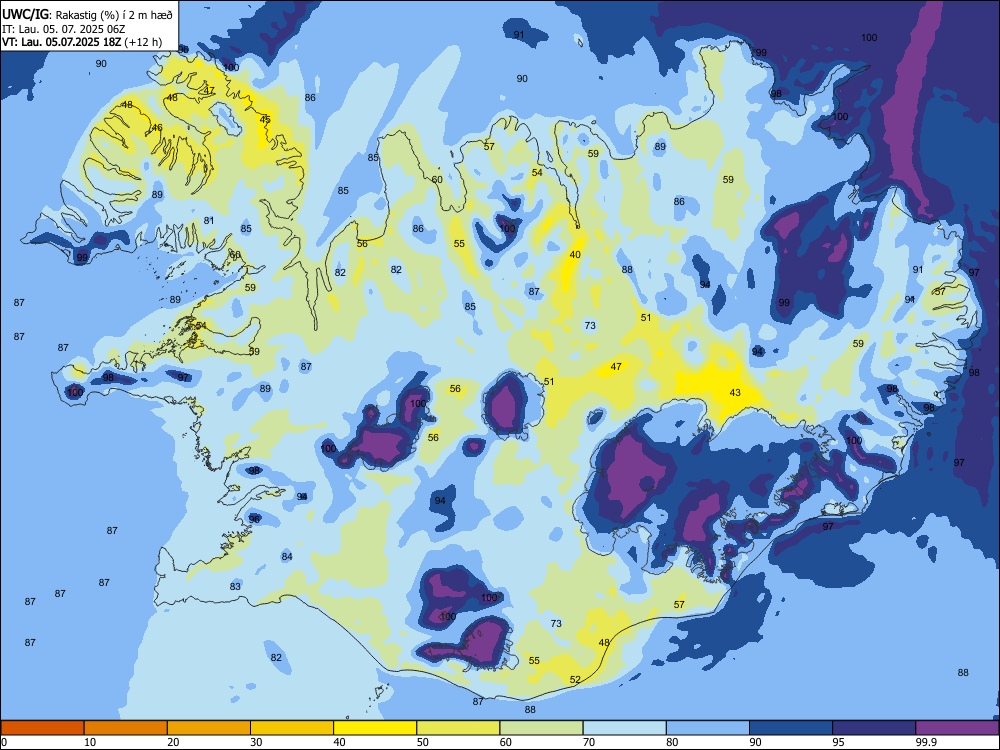
Task: Click the purple legend block above 99.9
Action: point(957,728)
